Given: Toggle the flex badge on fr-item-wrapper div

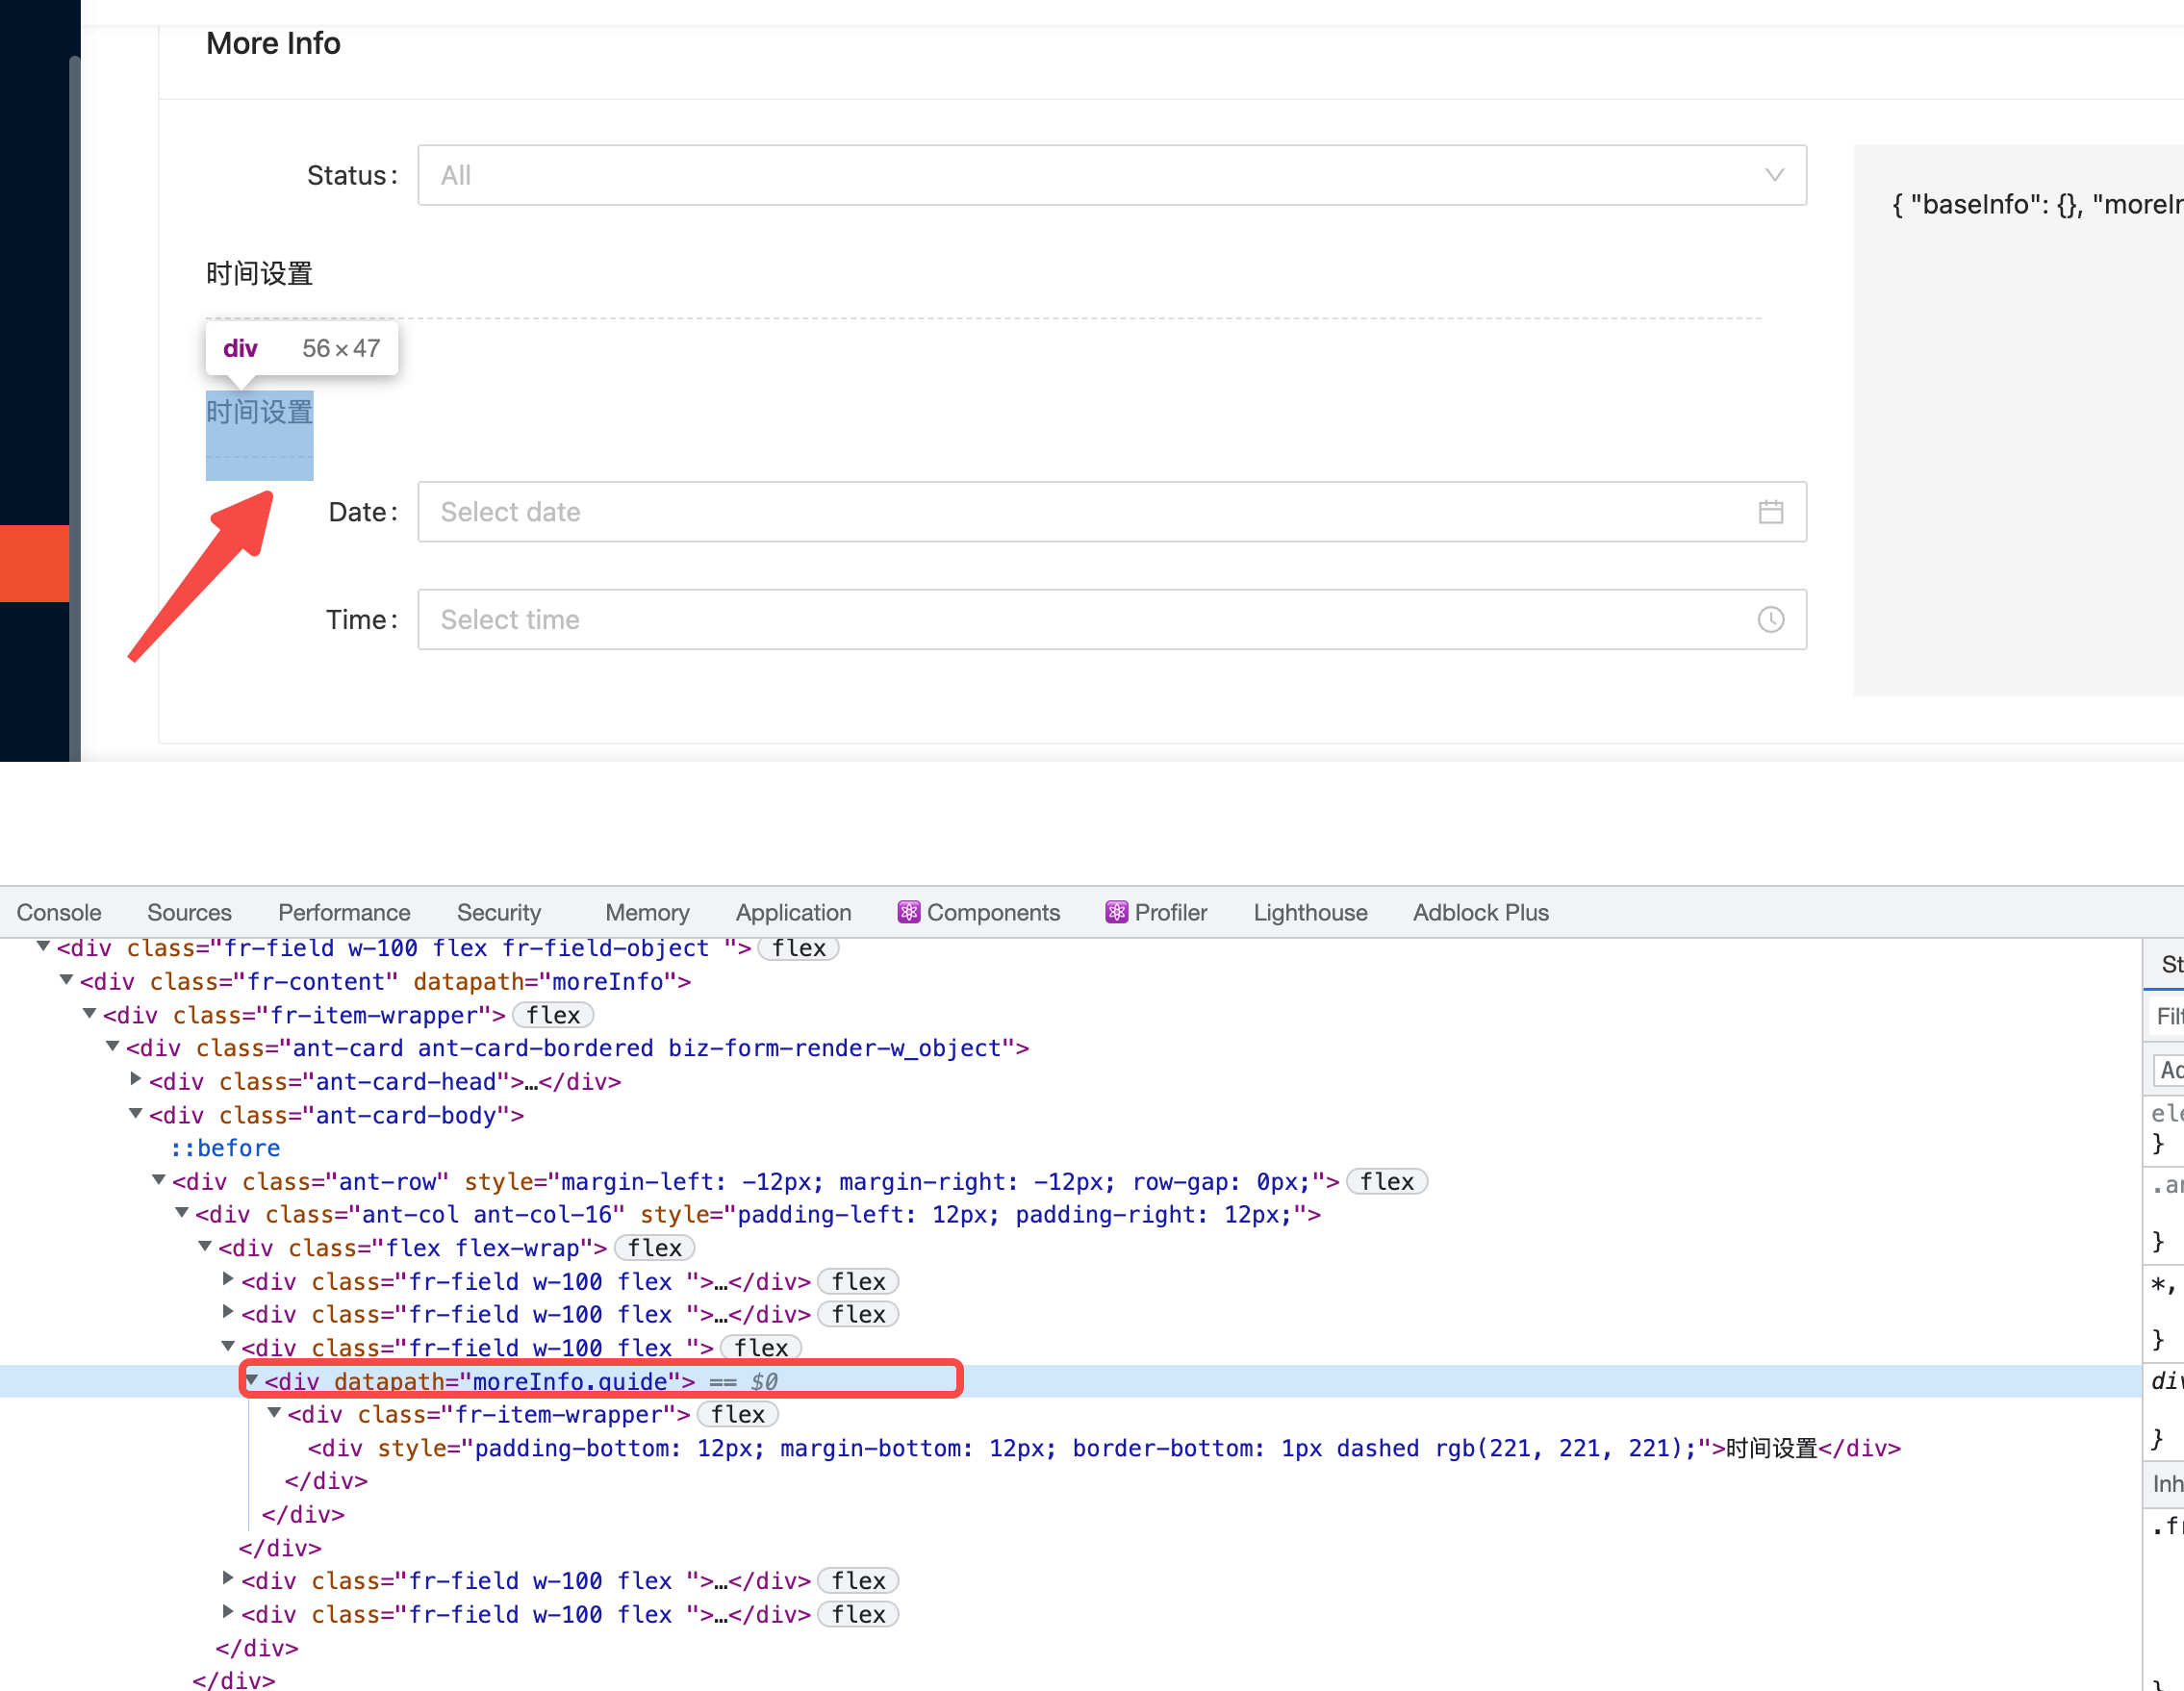Looking at the screenshot, I should 553,1014.
